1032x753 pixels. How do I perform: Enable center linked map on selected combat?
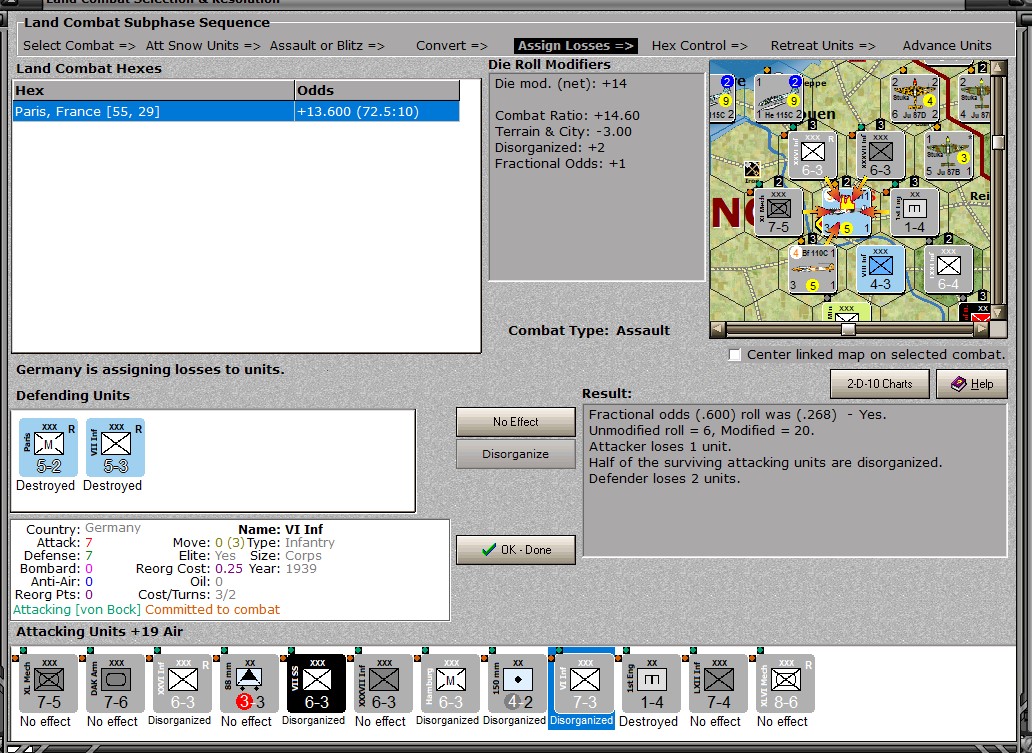735,355
